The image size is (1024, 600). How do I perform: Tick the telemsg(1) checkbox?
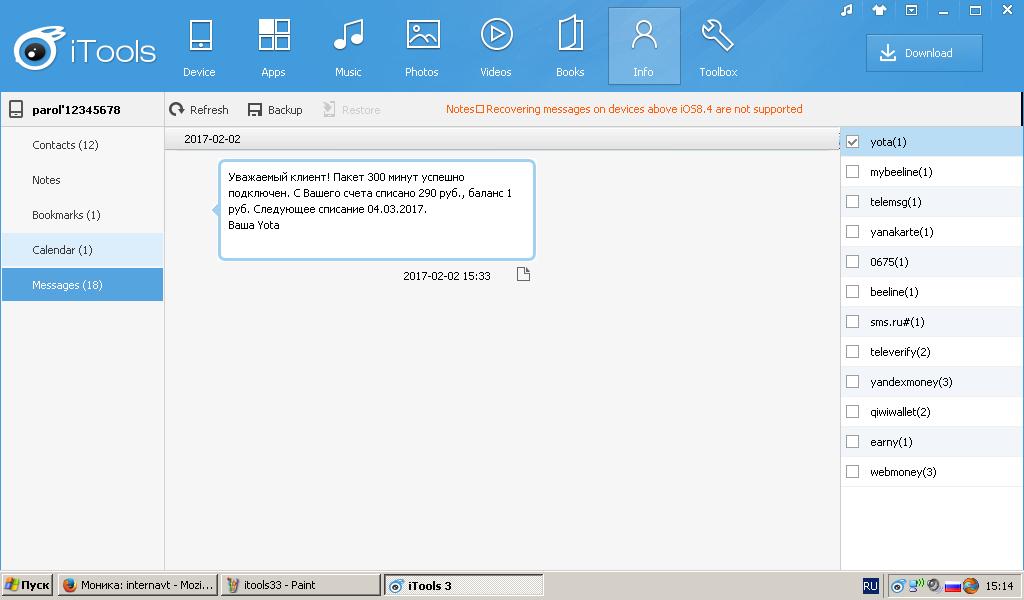(852, 202)
